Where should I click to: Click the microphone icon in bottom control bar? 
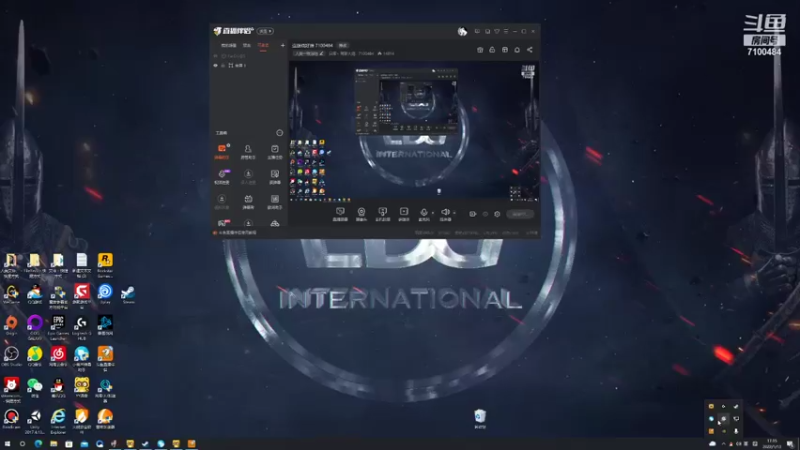point(423,212)
